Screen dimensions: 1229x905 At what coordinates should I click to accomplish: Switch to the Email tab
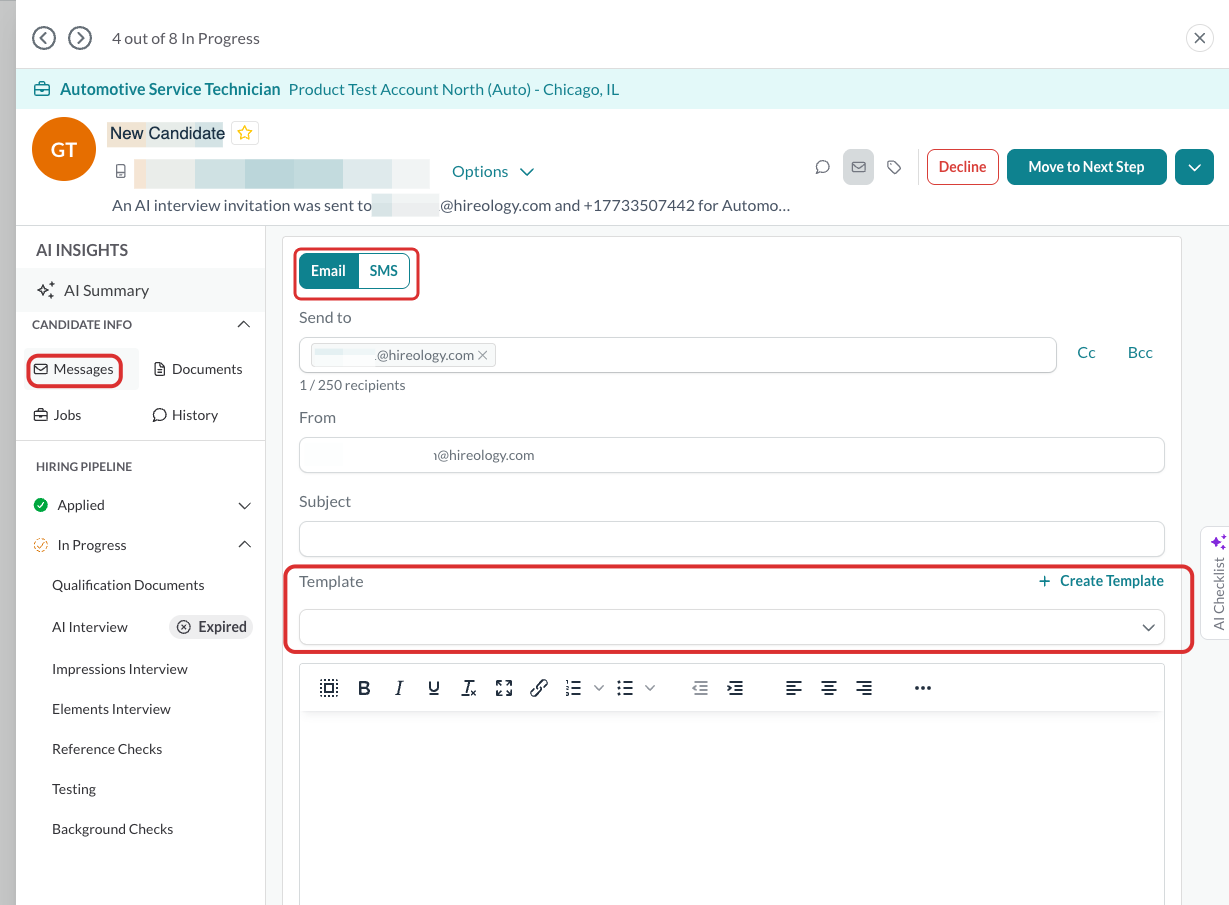coord(328,271)
